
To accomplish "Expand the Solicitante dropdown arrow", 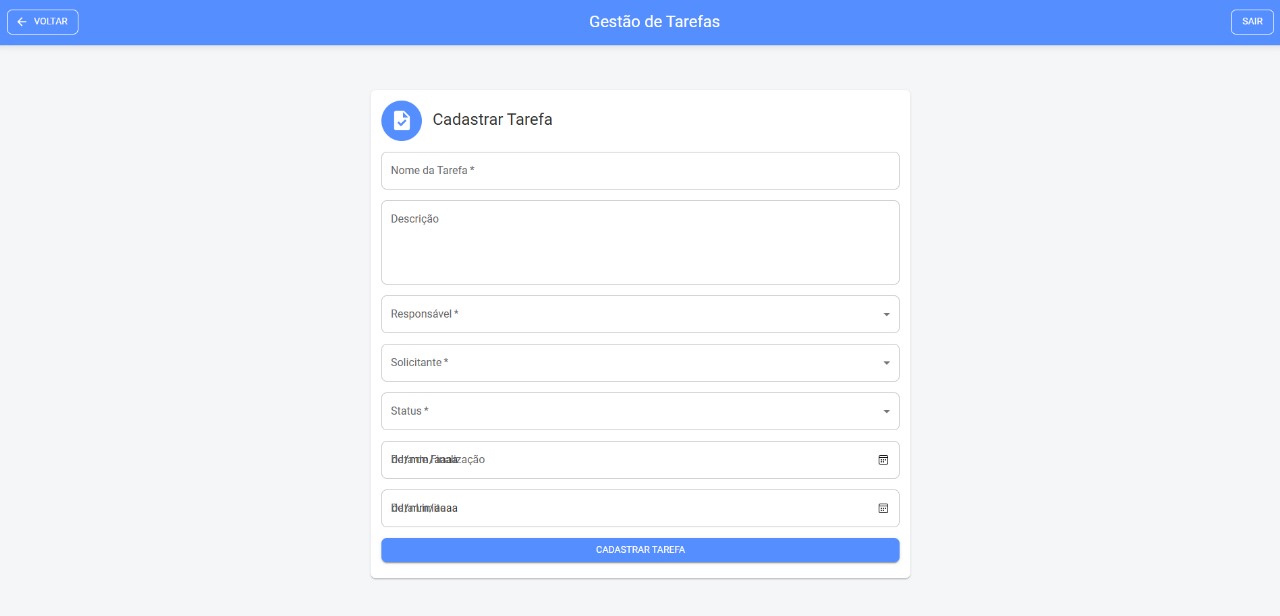I will [x=886, y=363].
